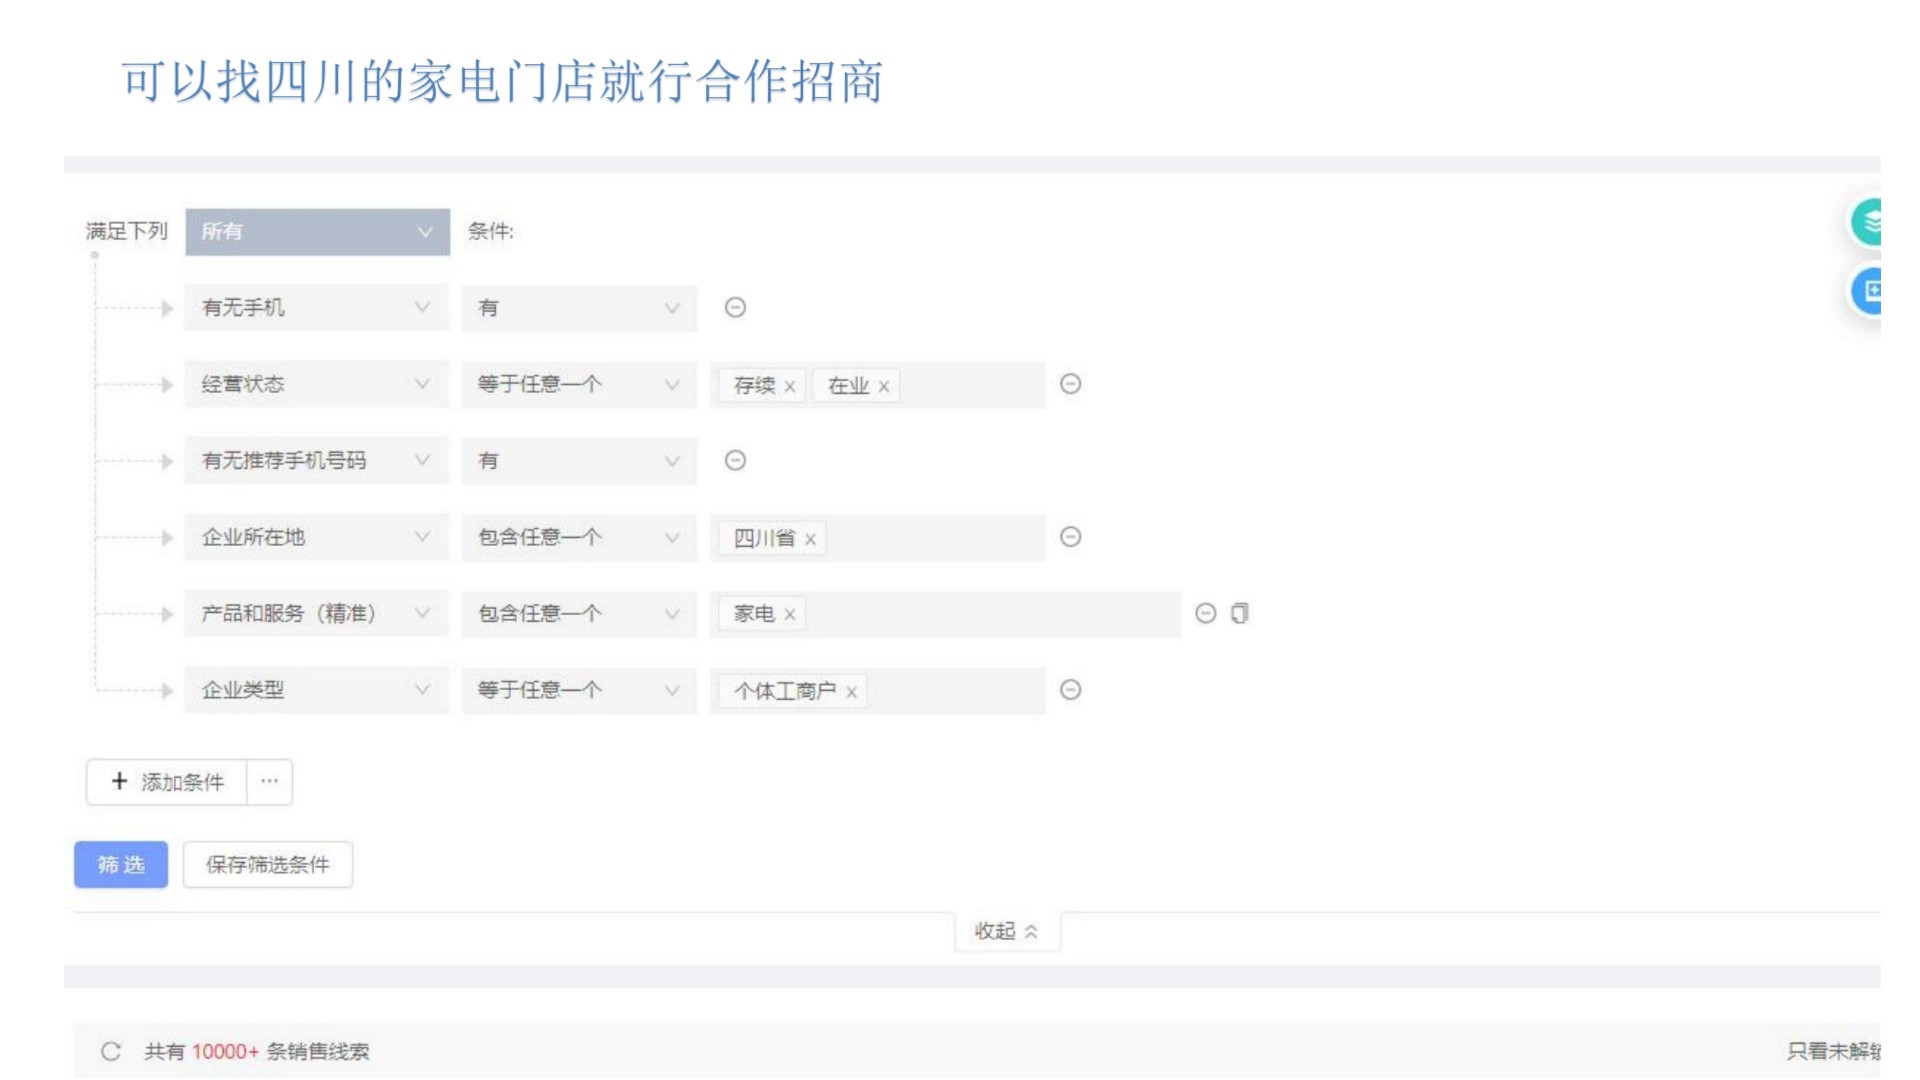Remove the 有无手机 condition row
The image size is (1920, 1080).
coord(735,308)
